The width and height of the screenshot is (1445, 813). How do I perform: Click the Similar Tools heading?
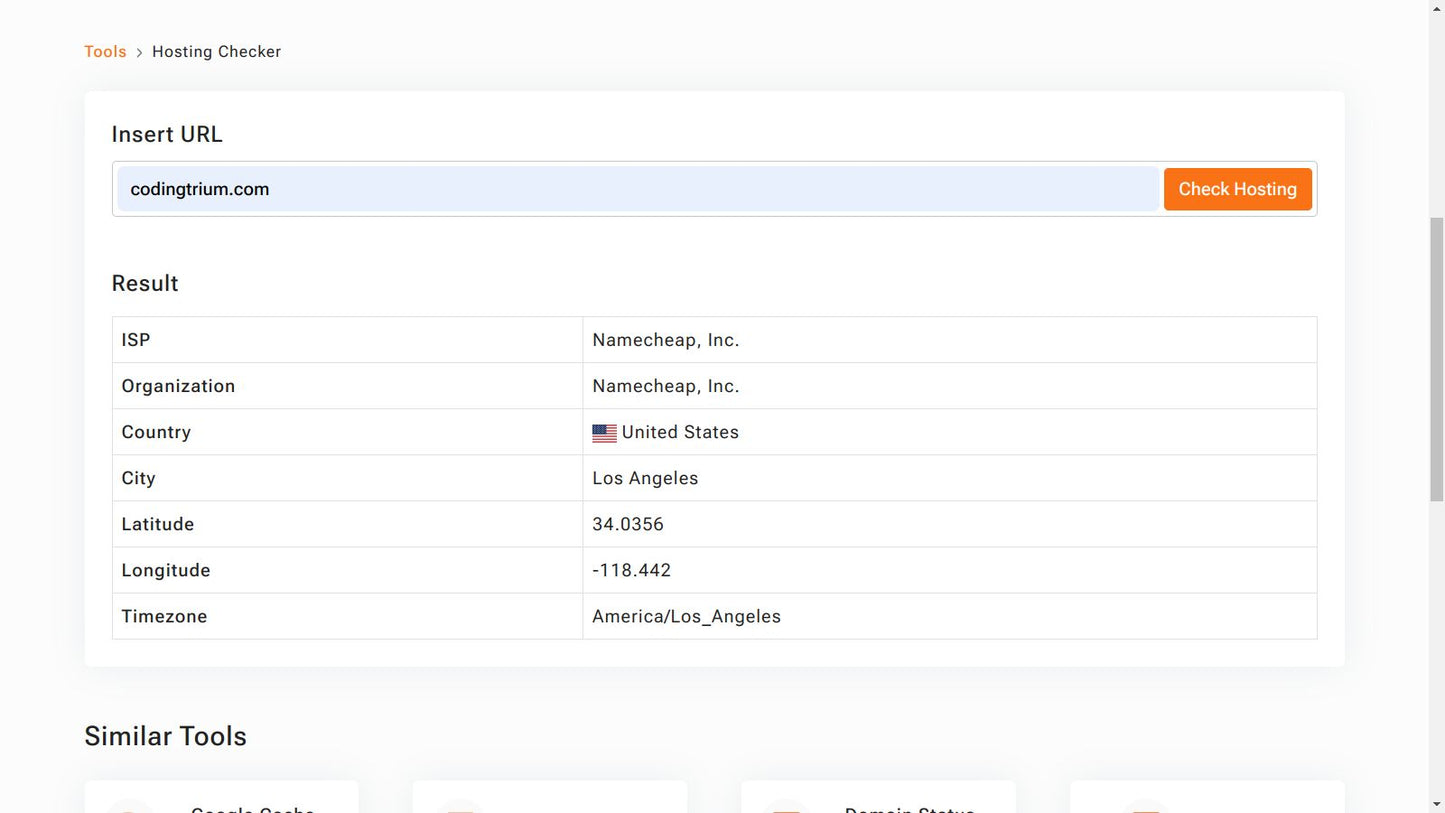[x=166, y=736]
